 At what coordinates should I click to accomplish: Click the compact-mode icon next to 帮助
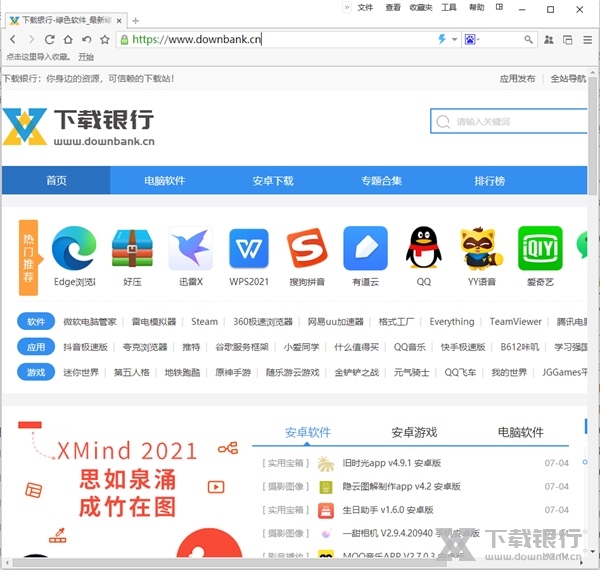pyautogui.click(x=499, y=7)
